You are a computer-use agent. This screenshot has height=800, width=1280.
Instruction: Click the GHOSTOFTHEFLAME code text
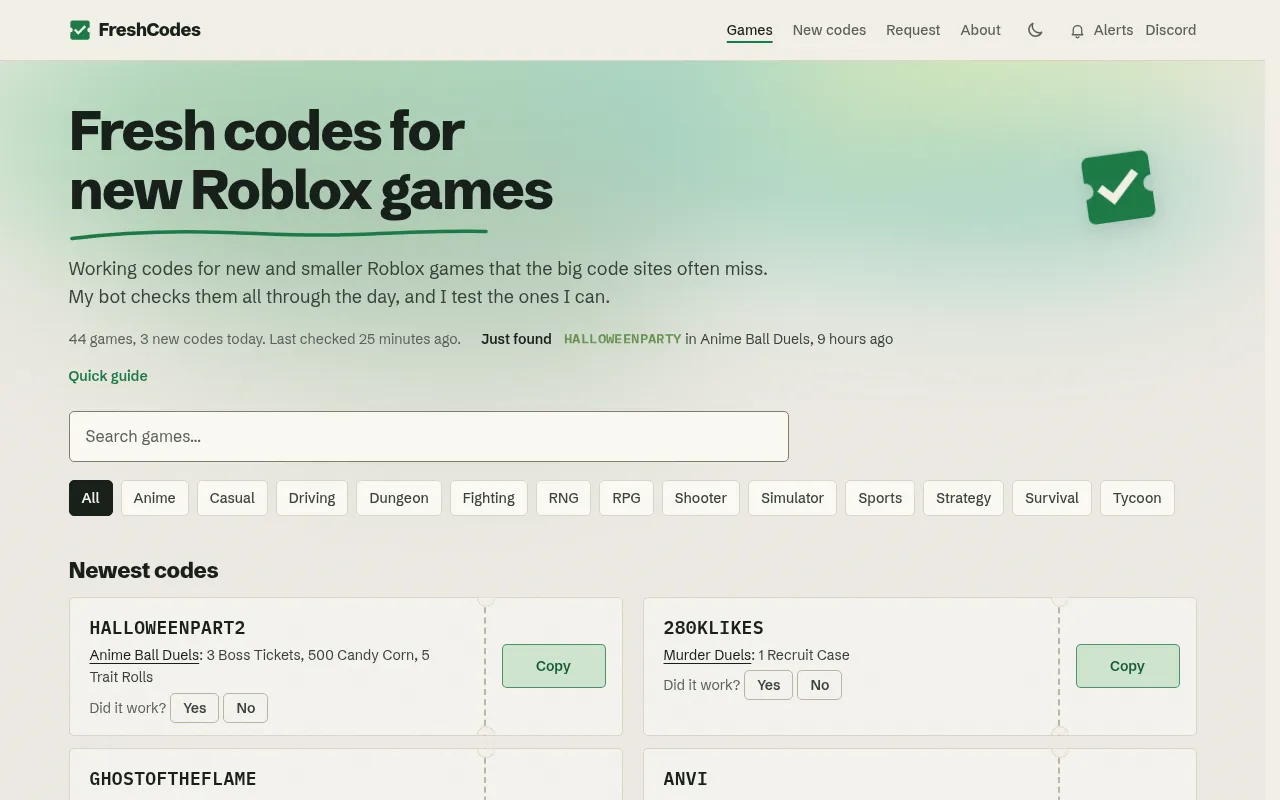pos(173,779)
